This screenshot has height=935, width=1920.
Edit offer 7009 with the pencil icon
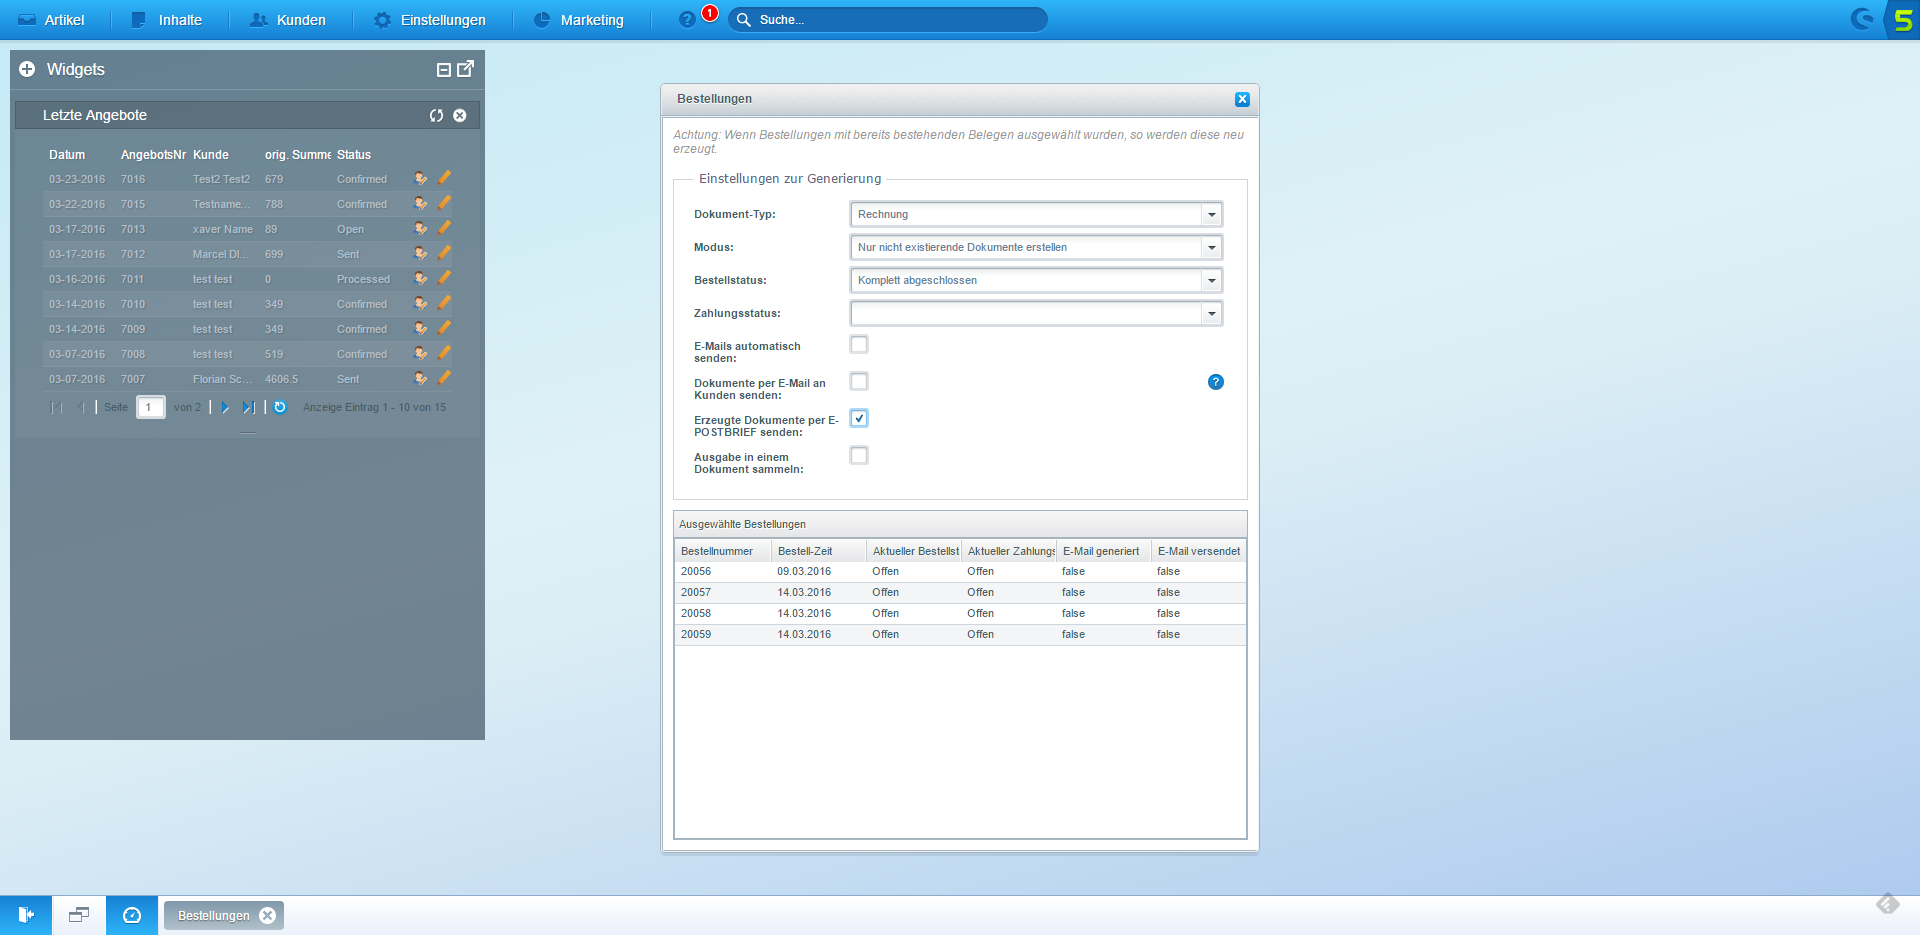(444, 328)
